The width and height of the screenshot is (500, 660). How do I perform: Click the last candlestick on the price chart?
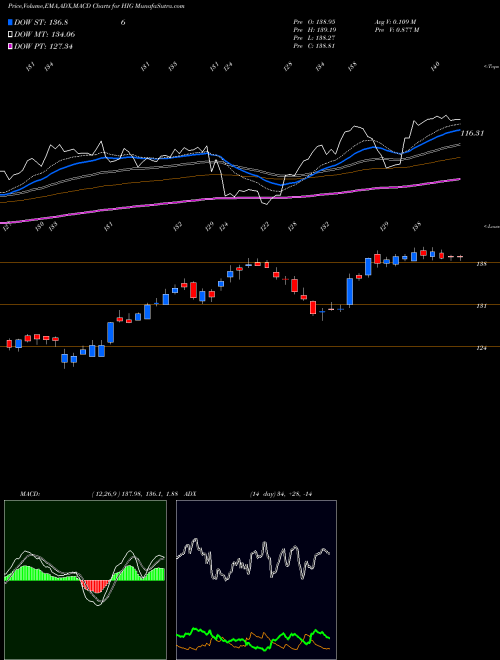tap(460, 257)
